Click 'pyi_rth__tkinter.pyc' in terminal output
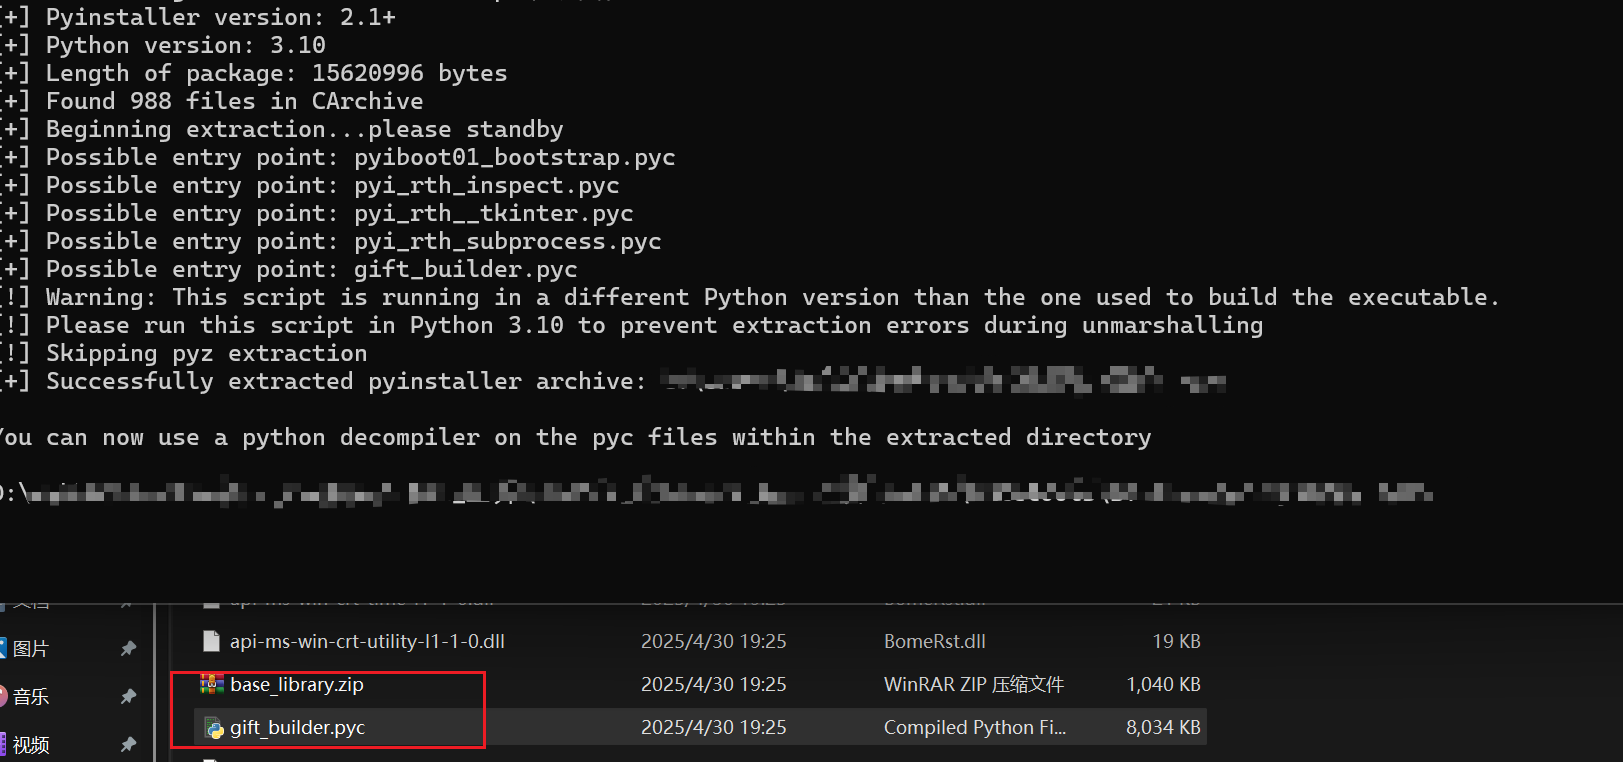 (x=494, y=214)
